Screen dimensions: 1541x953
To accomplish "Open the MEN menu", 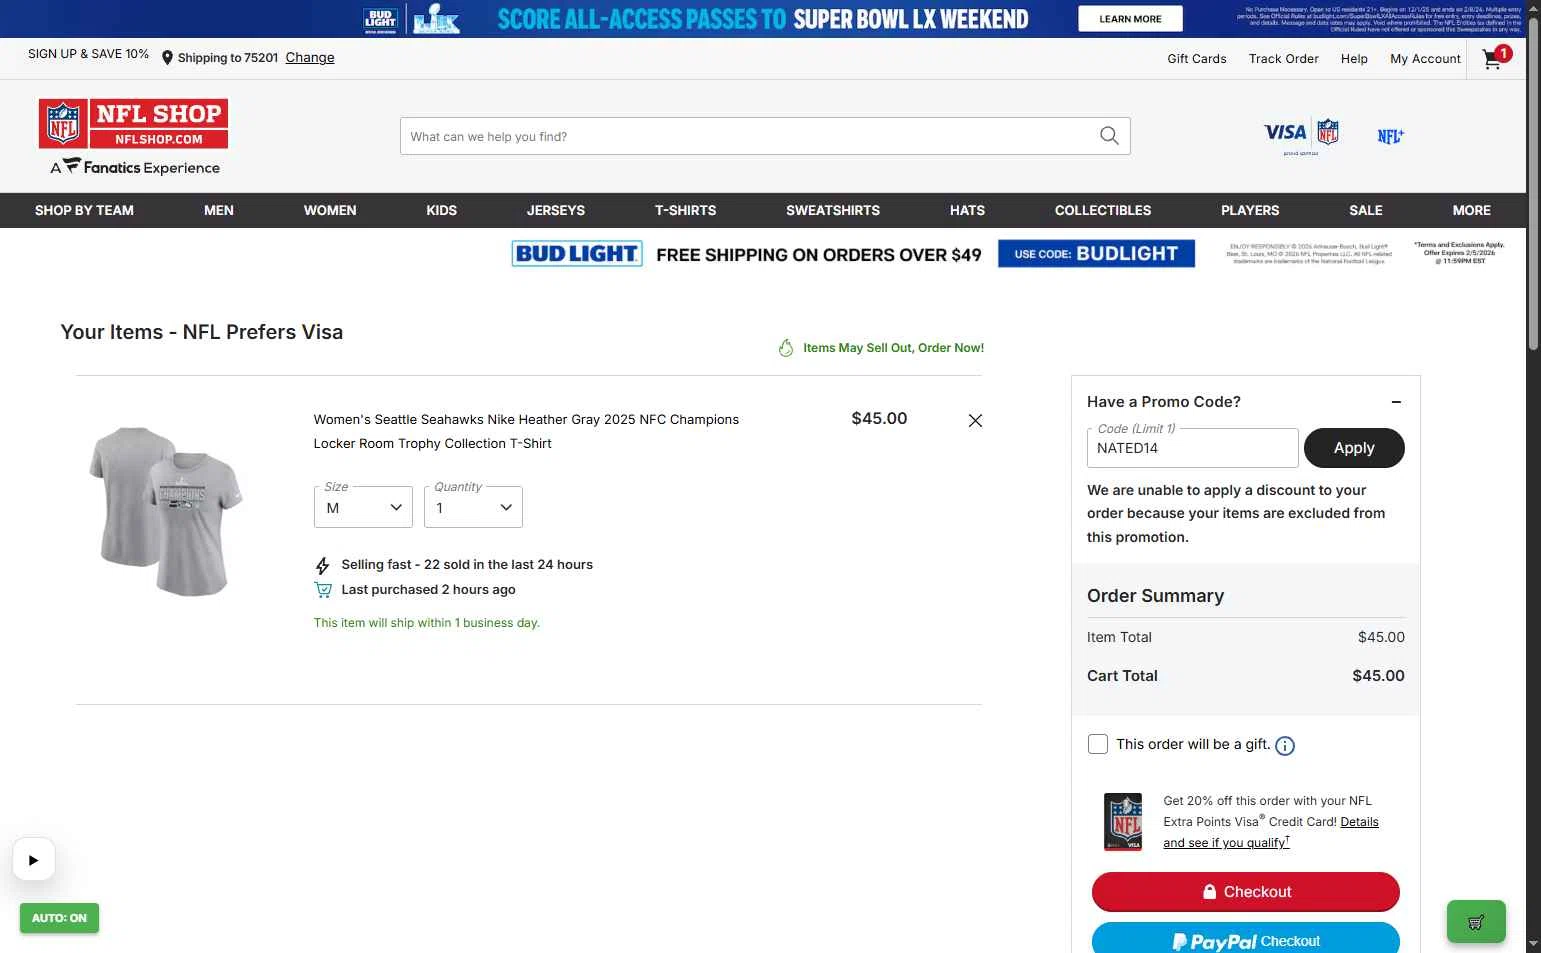I will pyautogui.click(x=219, y=210).
